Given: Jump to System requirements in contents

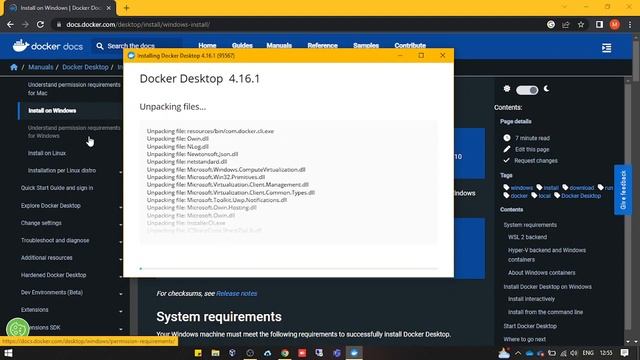Looking at the screenshot, I should [530, 225].
